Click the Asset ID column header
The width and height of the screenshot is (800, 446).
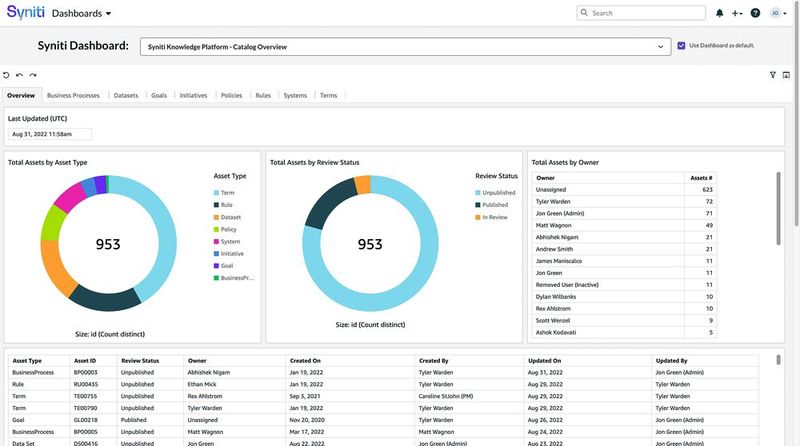(85, 360)
